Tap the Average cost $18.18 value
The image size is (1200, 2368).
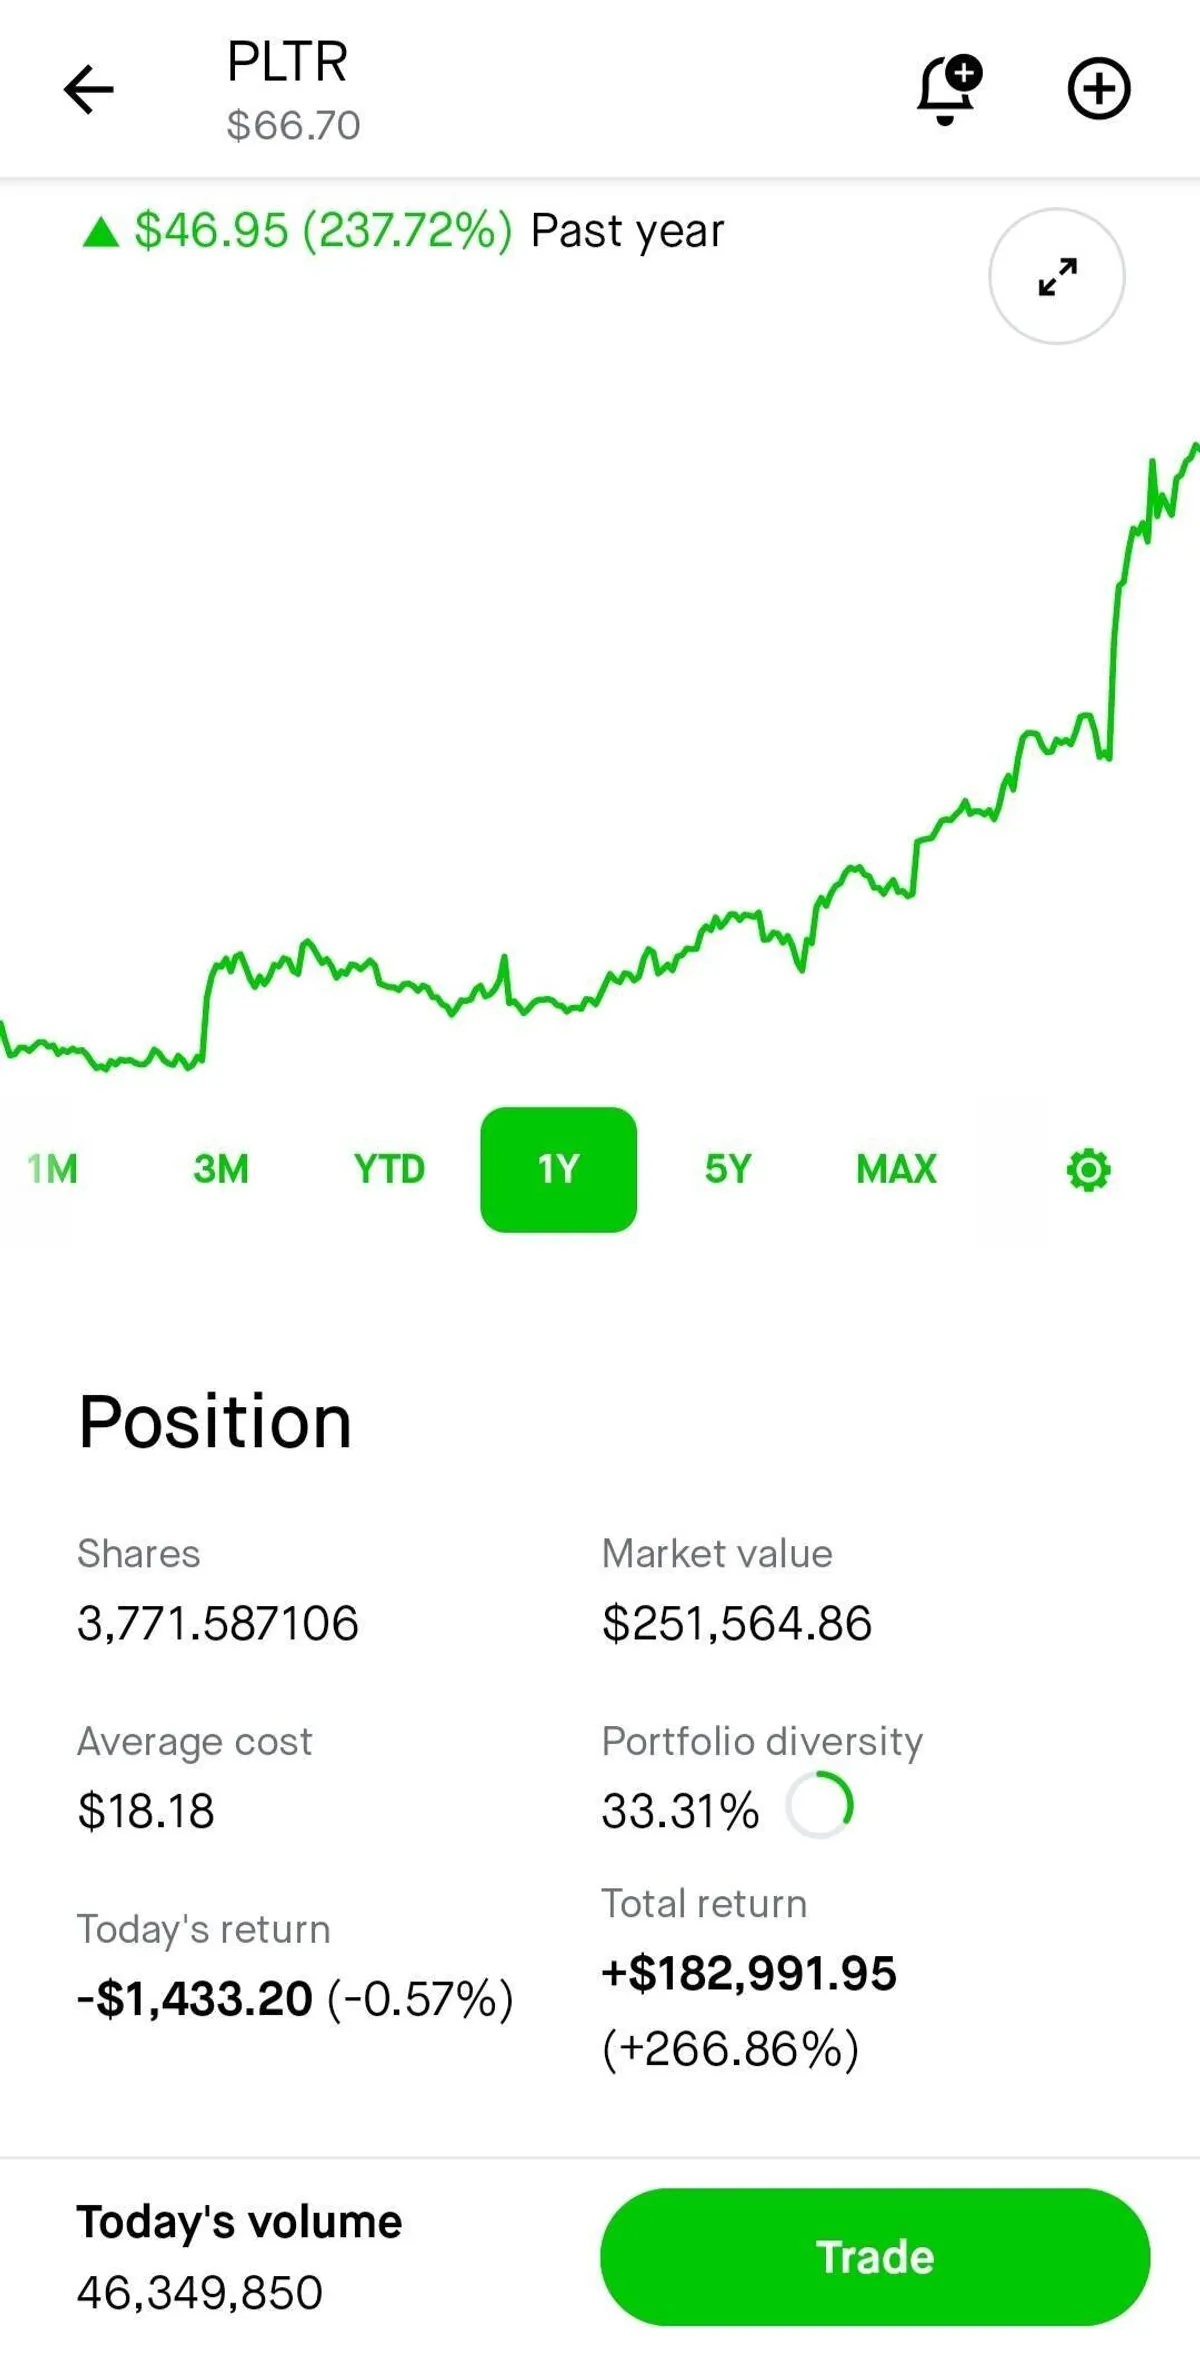click(x=146, y=1811)
